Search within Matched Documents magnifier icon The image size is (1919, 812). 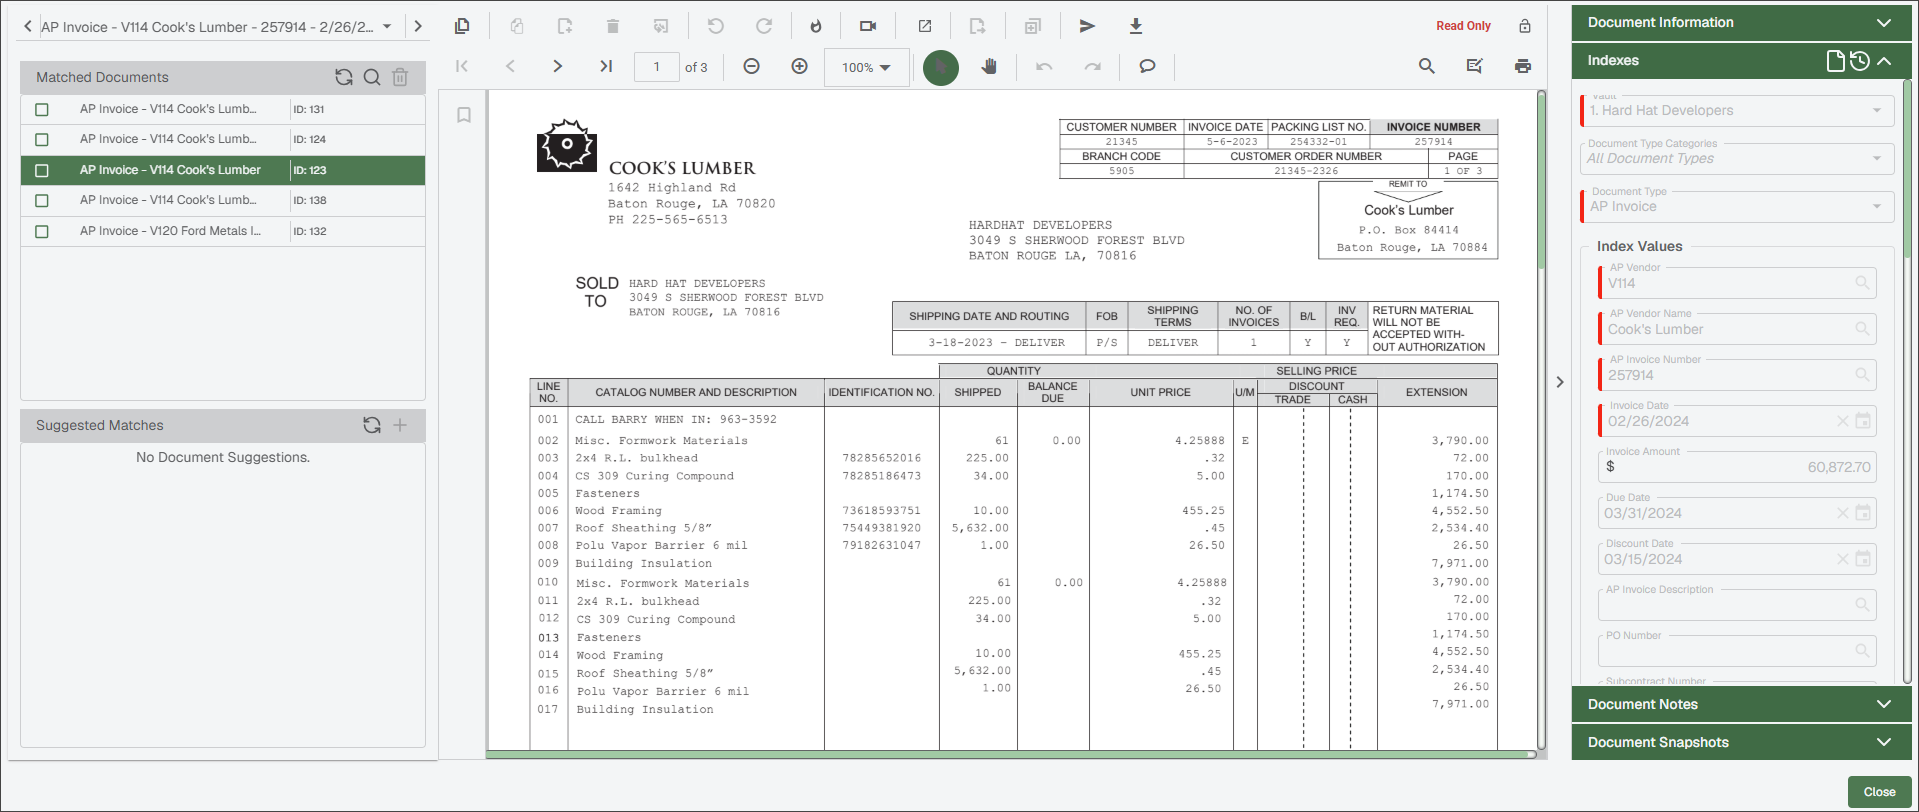(x=372, y=77)
